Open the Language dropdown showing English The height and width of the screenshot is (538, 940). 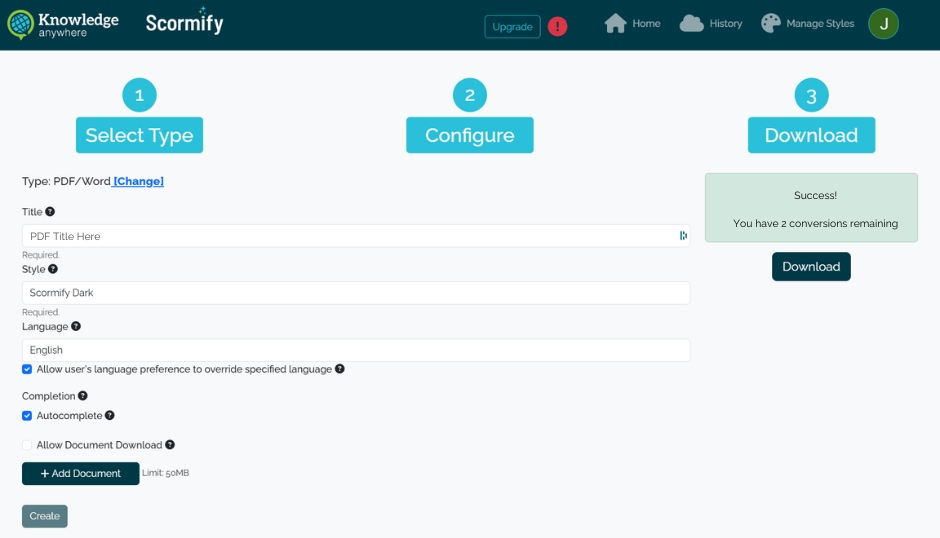tap(356, 350)
